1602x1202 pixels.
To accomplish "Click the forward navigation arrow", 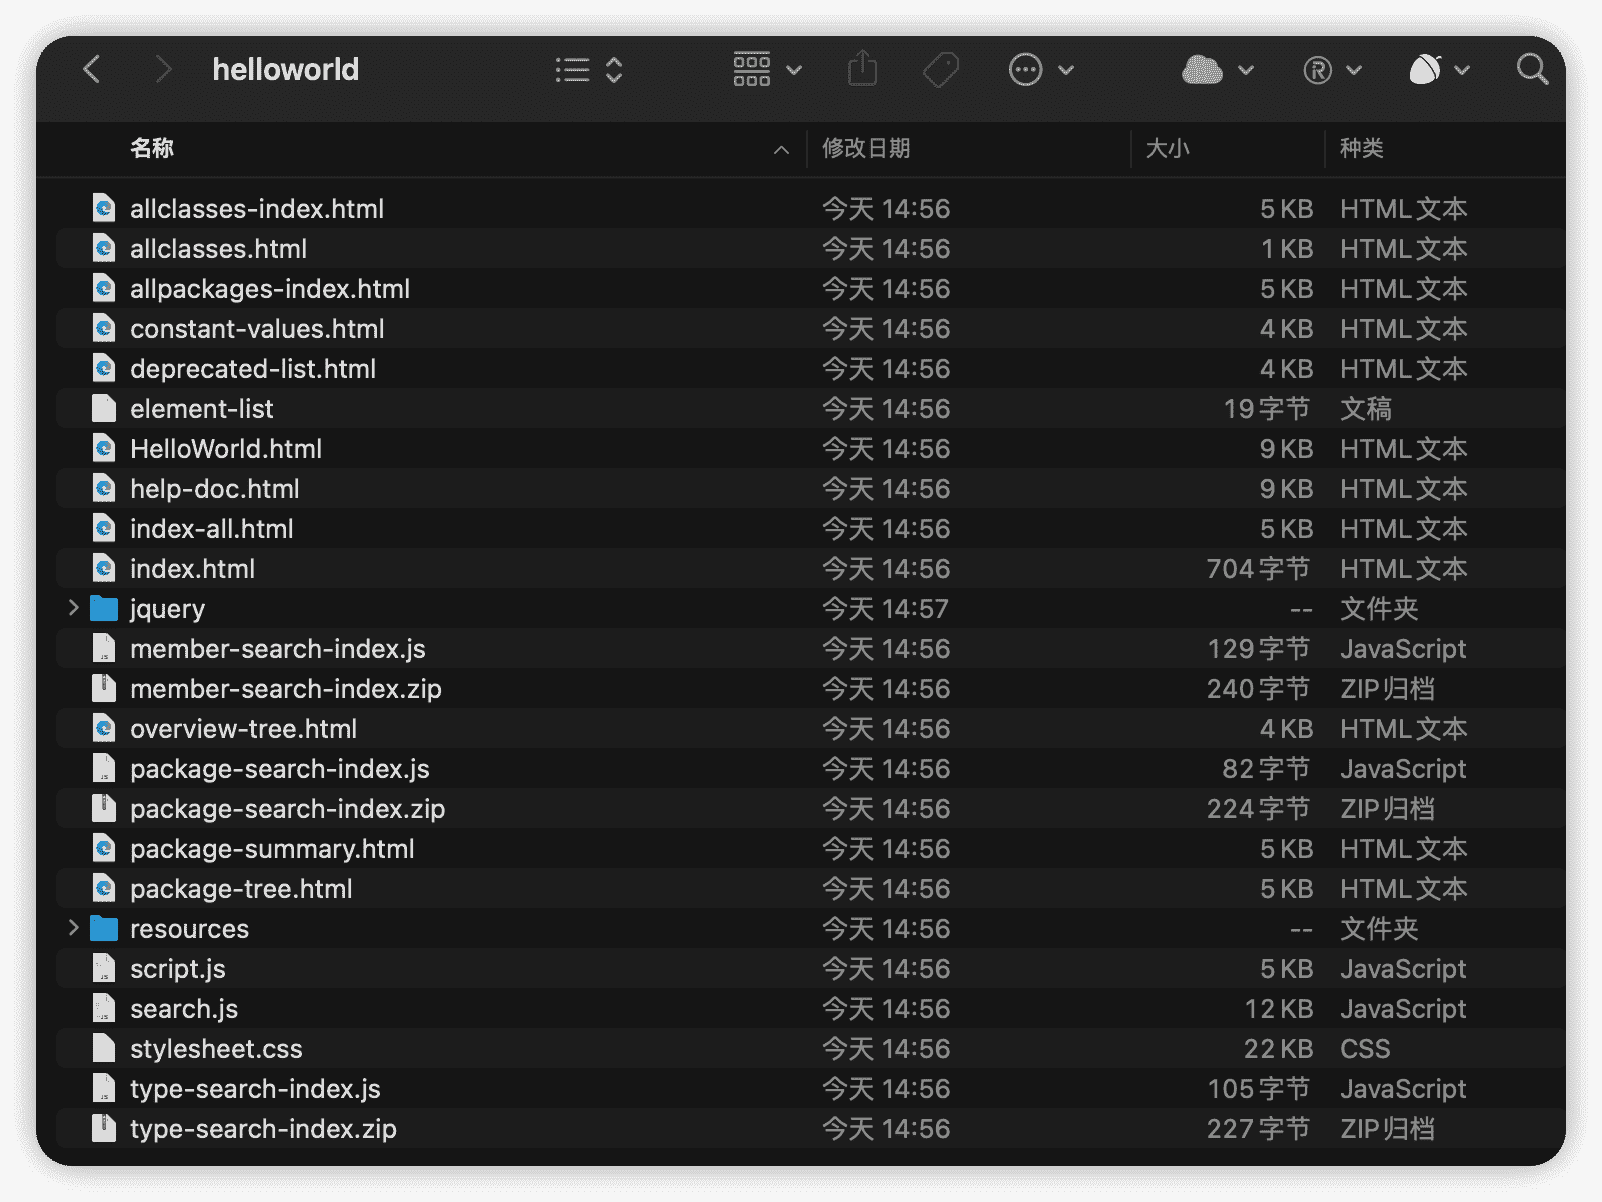I will (x=163, y=70).
